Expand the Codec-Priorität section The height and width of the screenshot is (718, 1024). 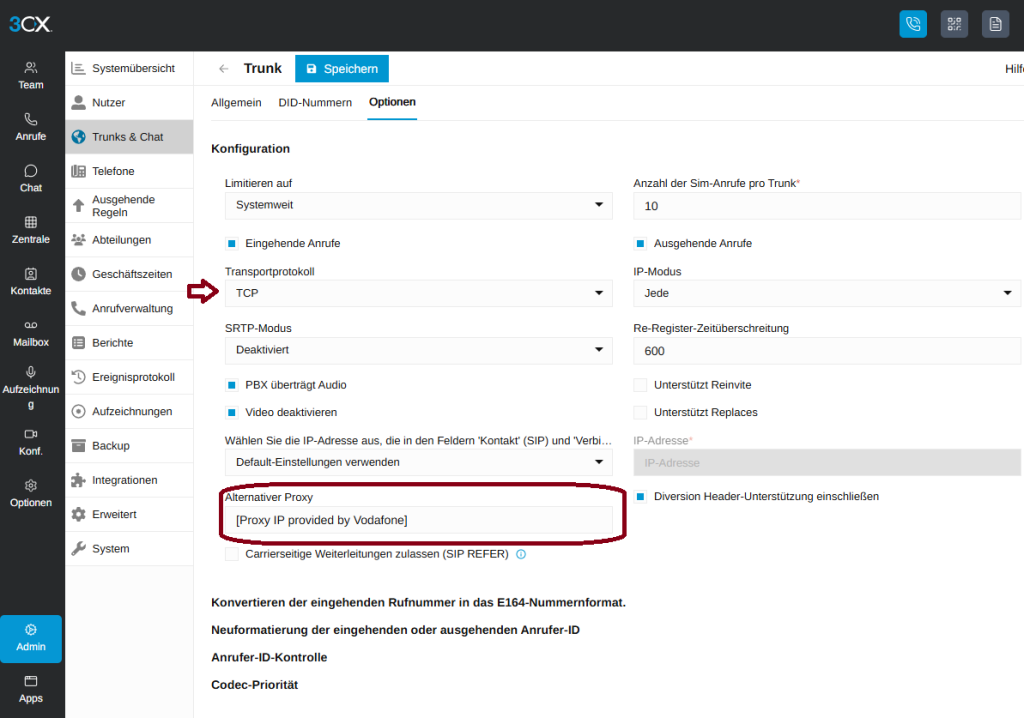click(x=254, y=685)
